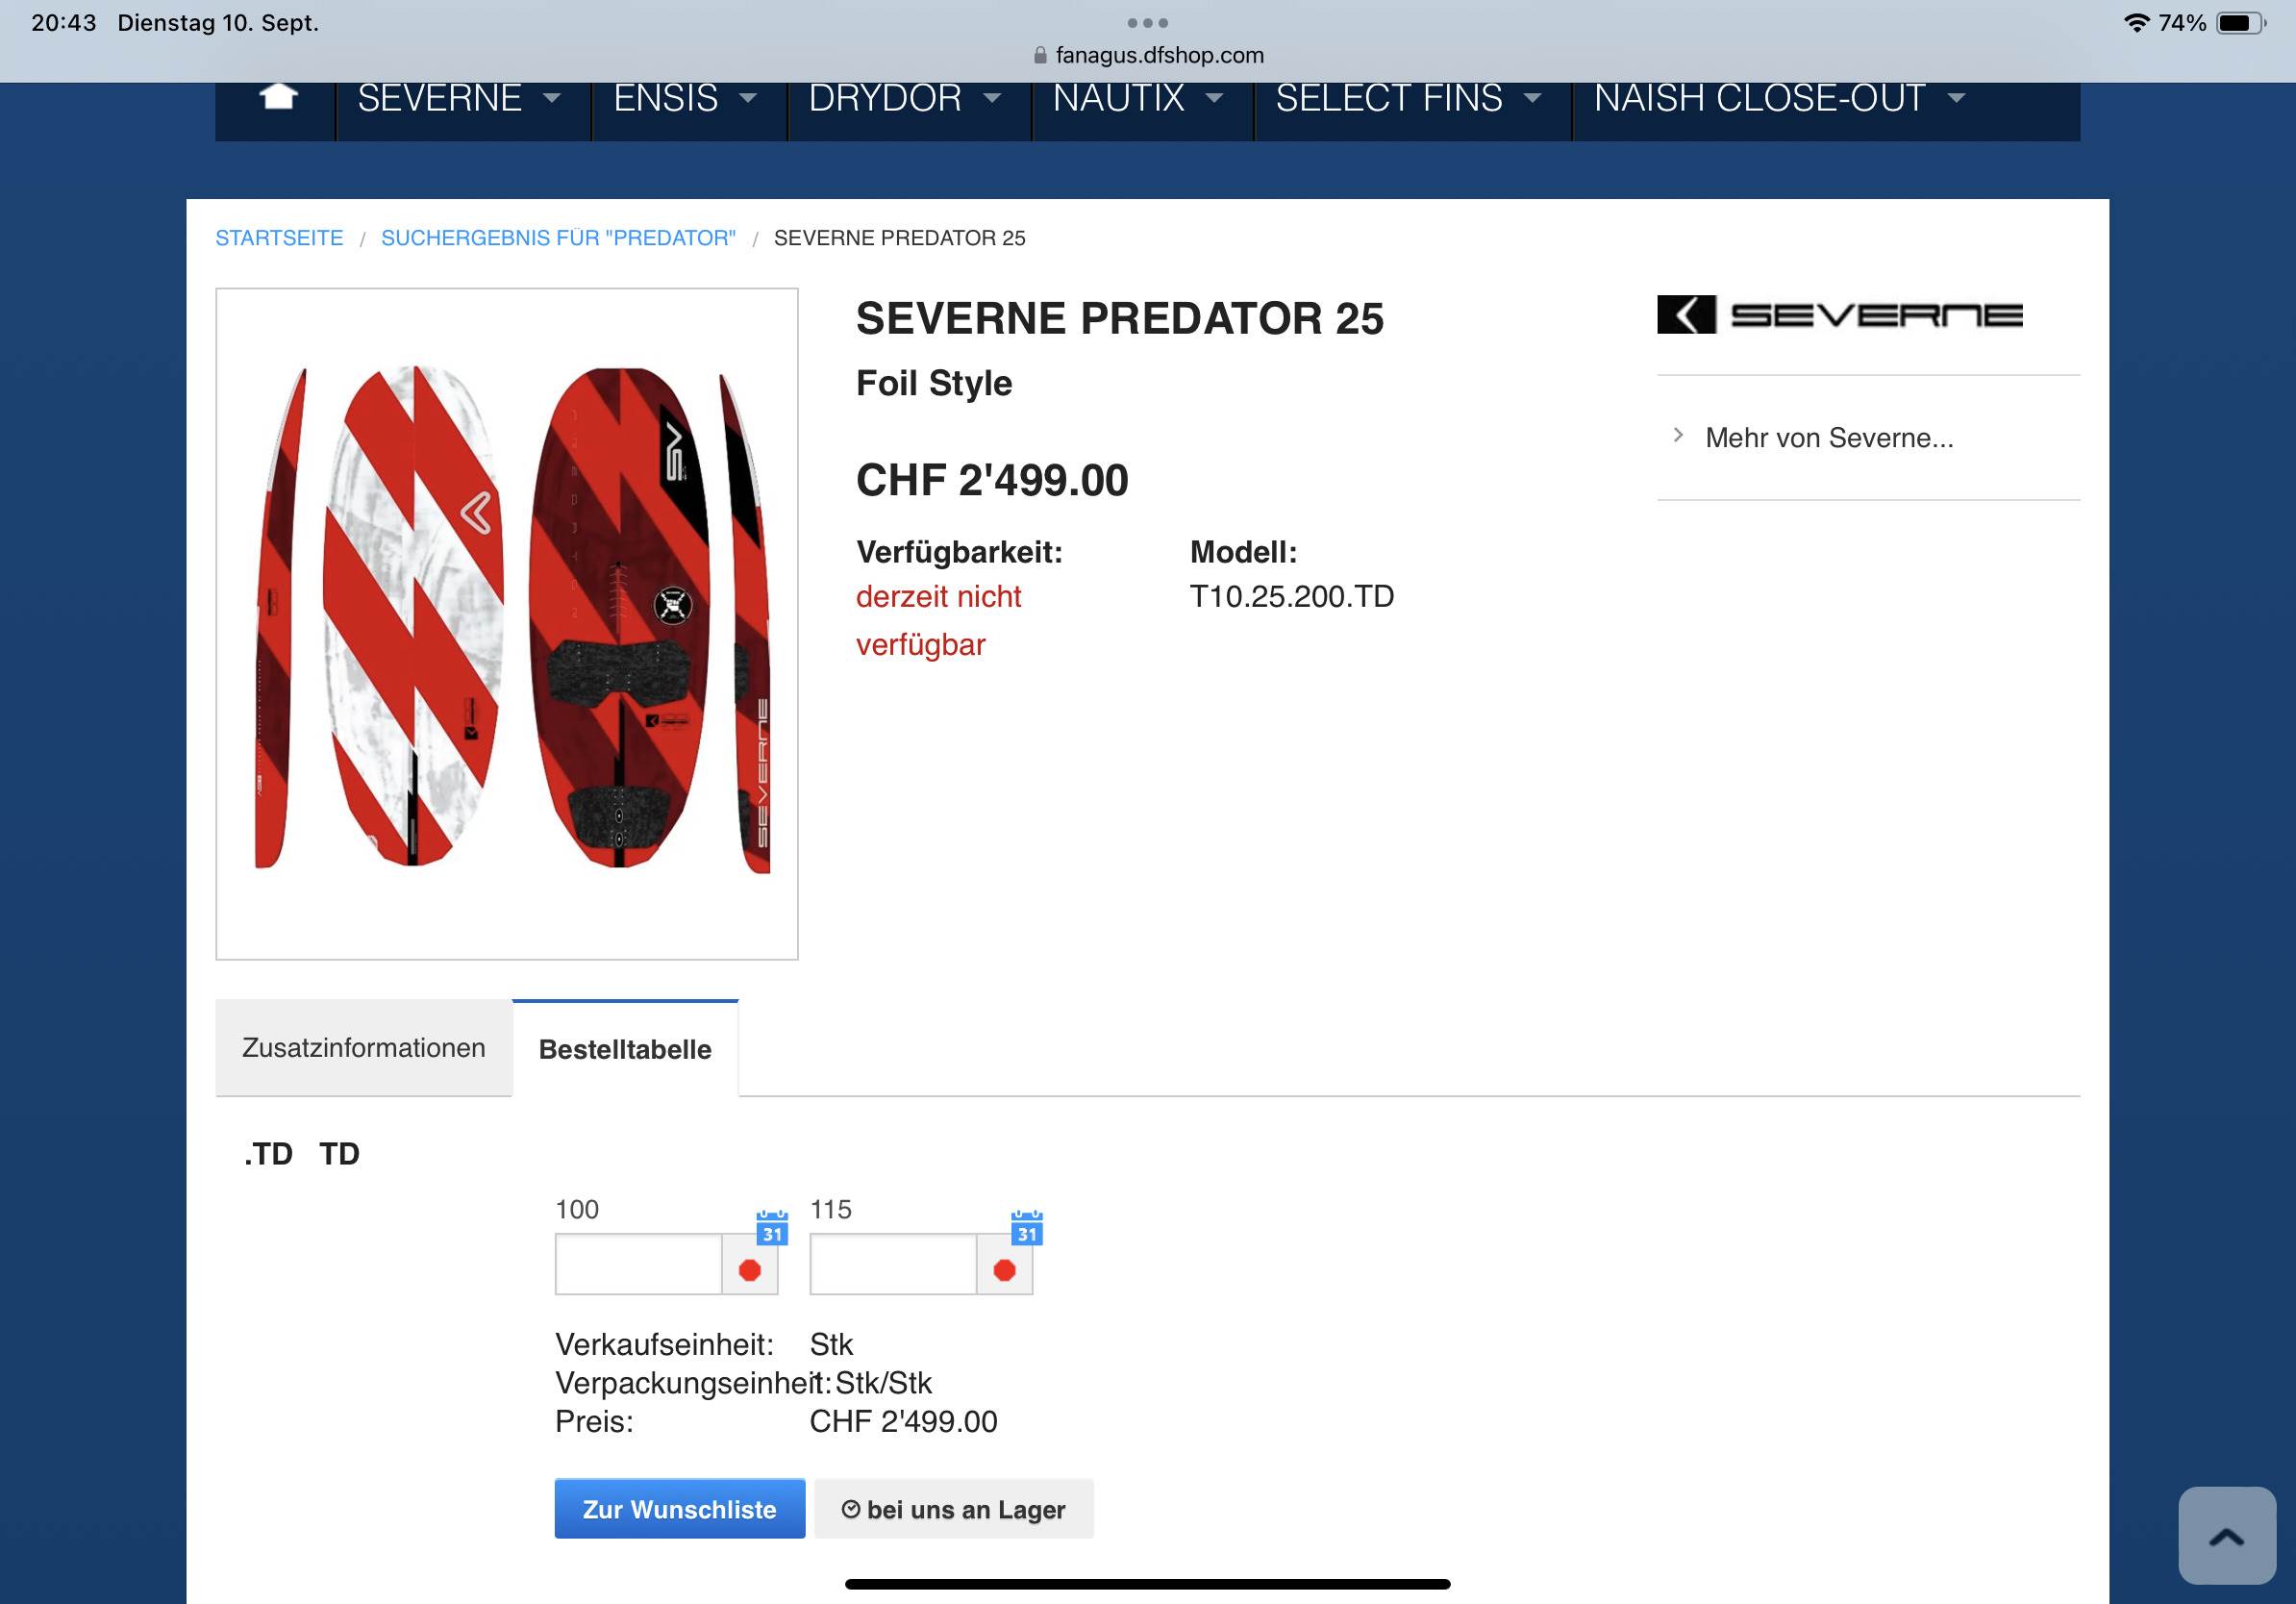The height and width of the screenshot is (1604, 2296).
Task: Open calendar icon for size 100
Action: pyautogui.click(x=772, y=1227)
